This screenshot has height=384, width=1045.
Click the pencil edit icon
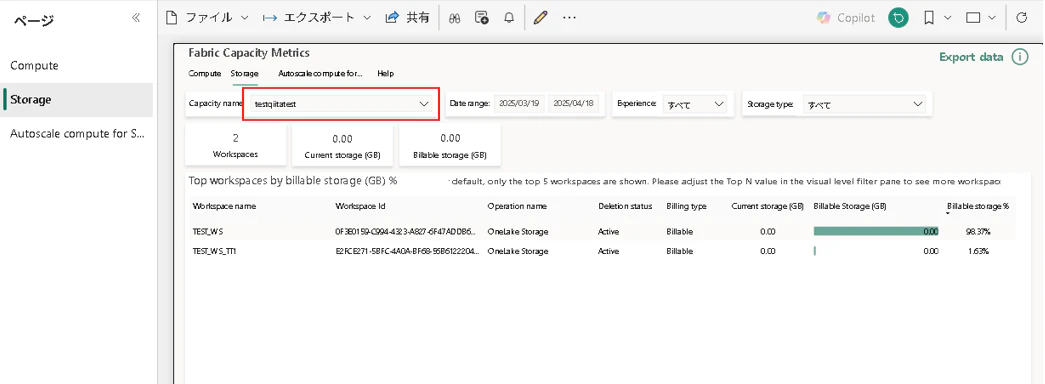click(x=540, y=18)
